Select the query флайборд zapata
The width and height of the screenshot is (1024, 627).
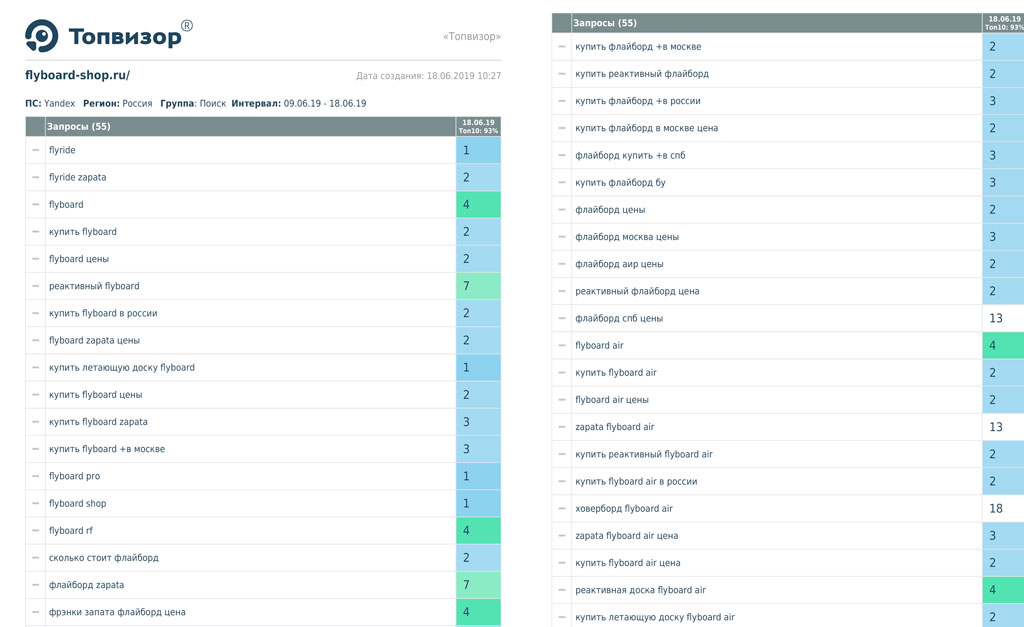click(86, 585)
